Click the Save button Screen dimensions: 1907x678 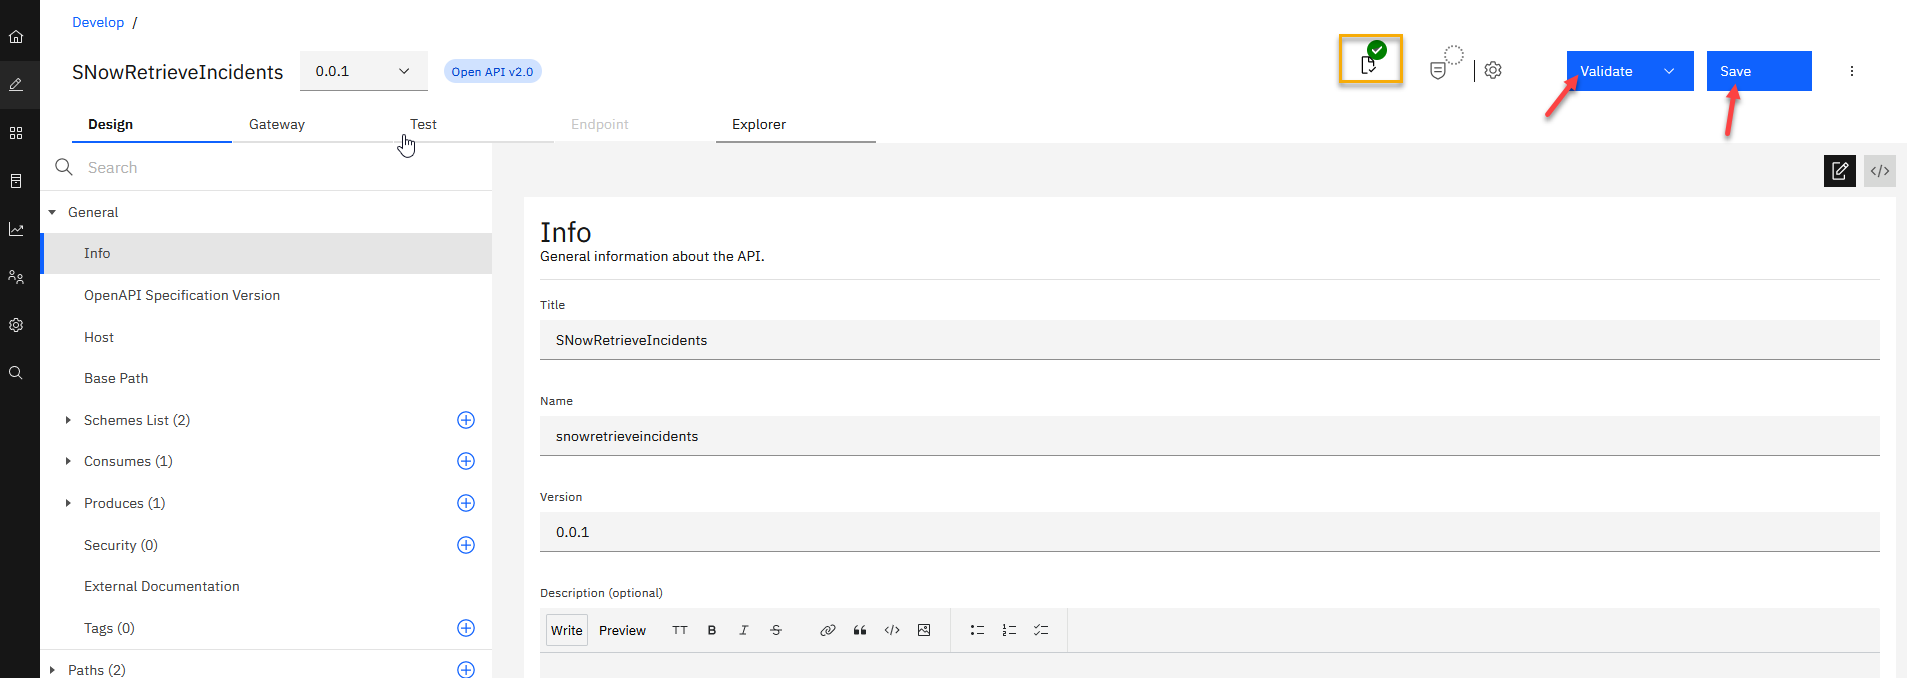coord(1758,71)
